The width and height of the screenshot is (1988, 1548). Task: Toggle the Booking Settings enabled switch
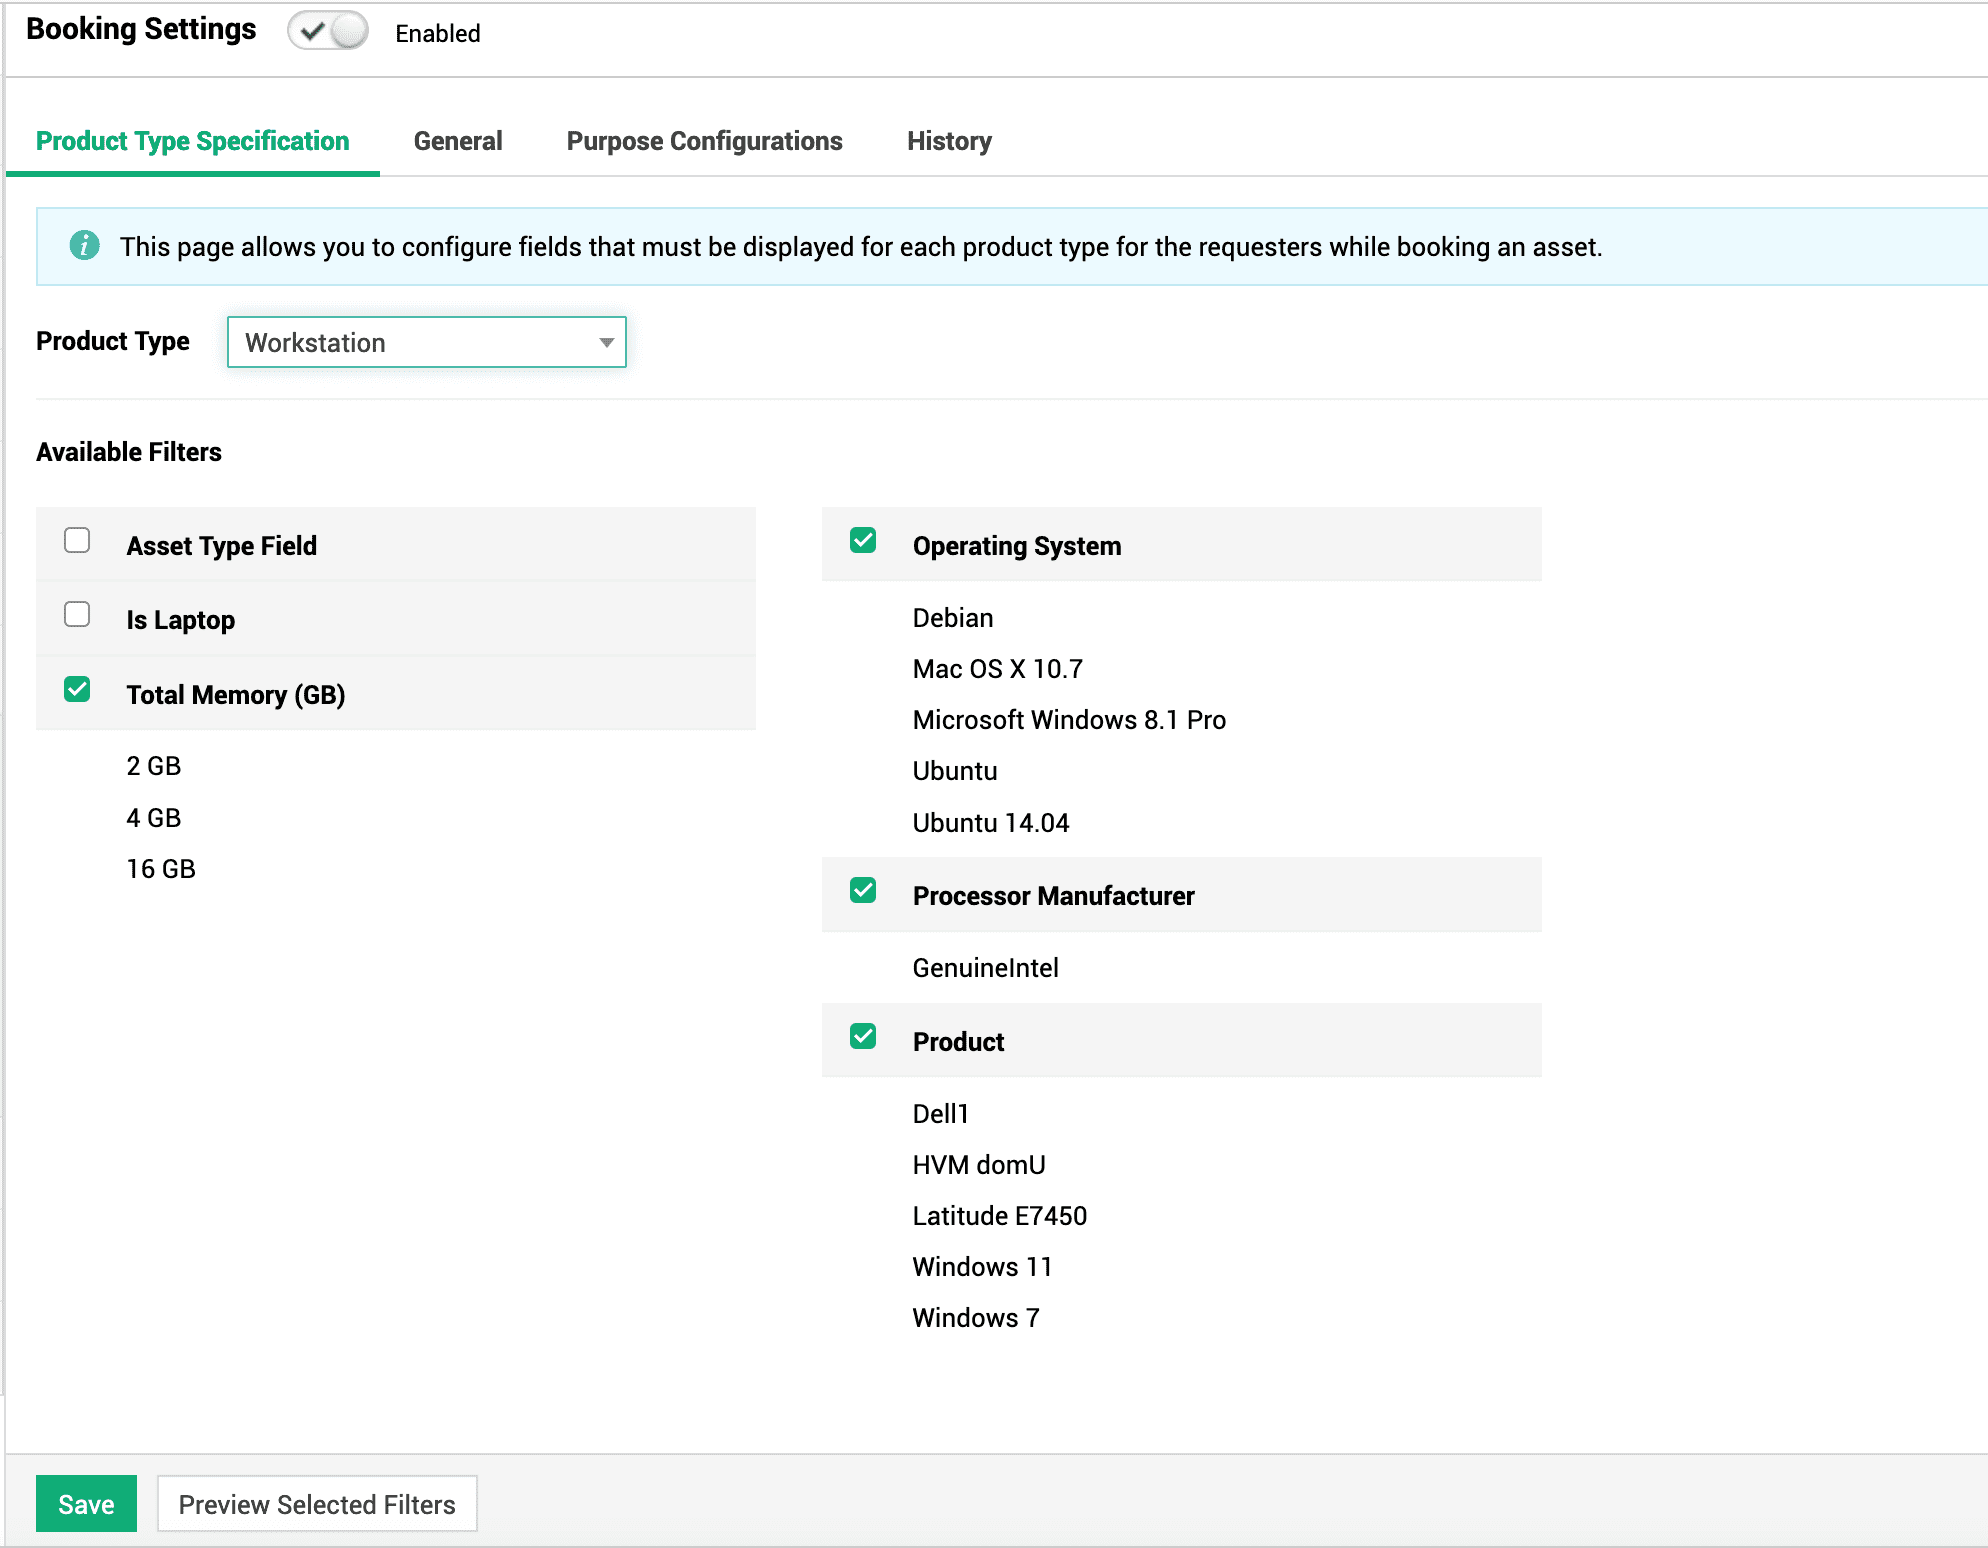click(x=328, y=32)
